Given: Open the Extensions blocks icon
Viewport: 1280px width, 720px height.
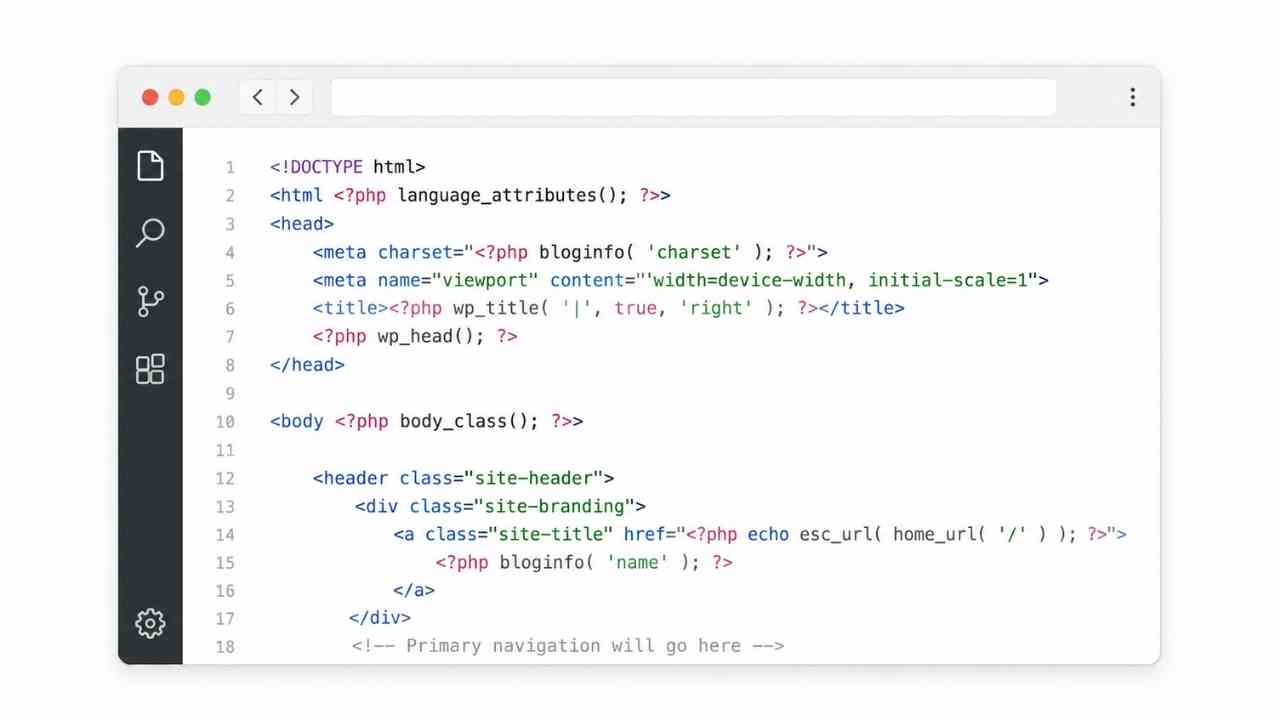Looking at the screenshot, I should tap(150, 369).
